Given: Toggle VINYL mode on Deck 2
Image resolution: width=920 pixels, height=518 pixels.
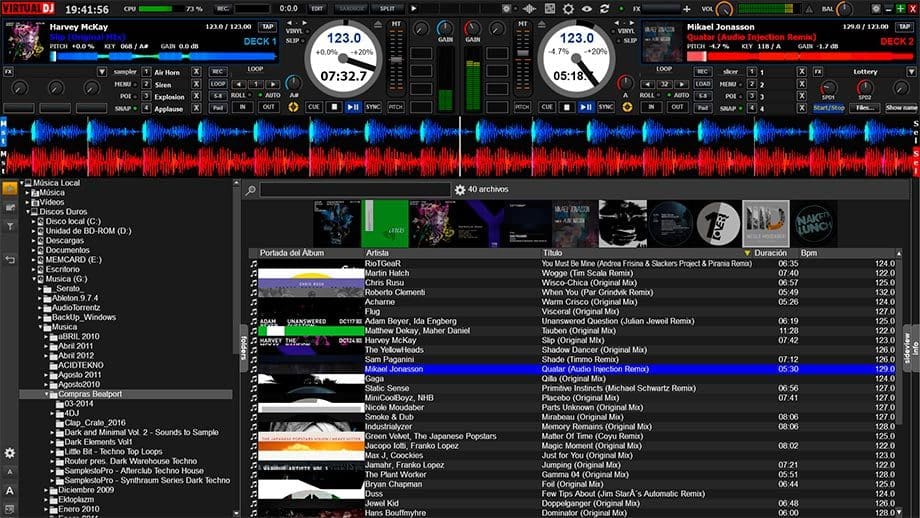Looking at the screenshot, I should pos(626,31).
